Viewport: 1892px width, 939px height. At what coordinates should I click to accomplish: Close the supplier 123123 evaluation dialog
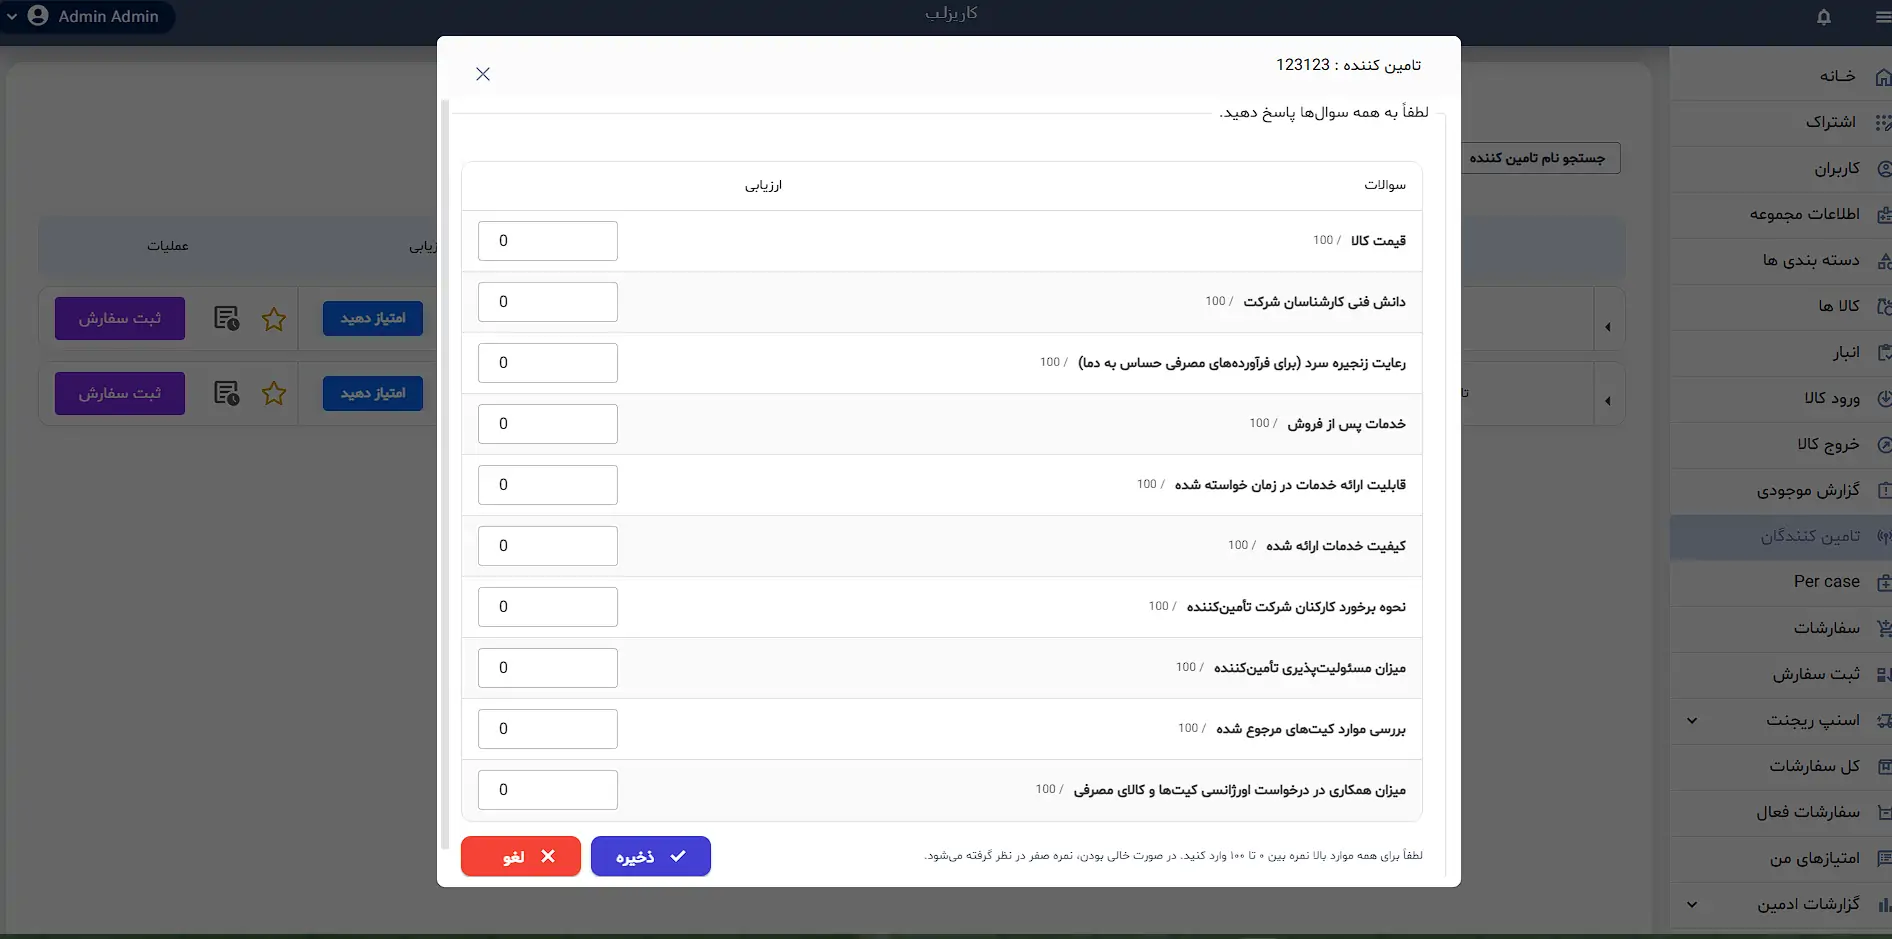[483, 74]
